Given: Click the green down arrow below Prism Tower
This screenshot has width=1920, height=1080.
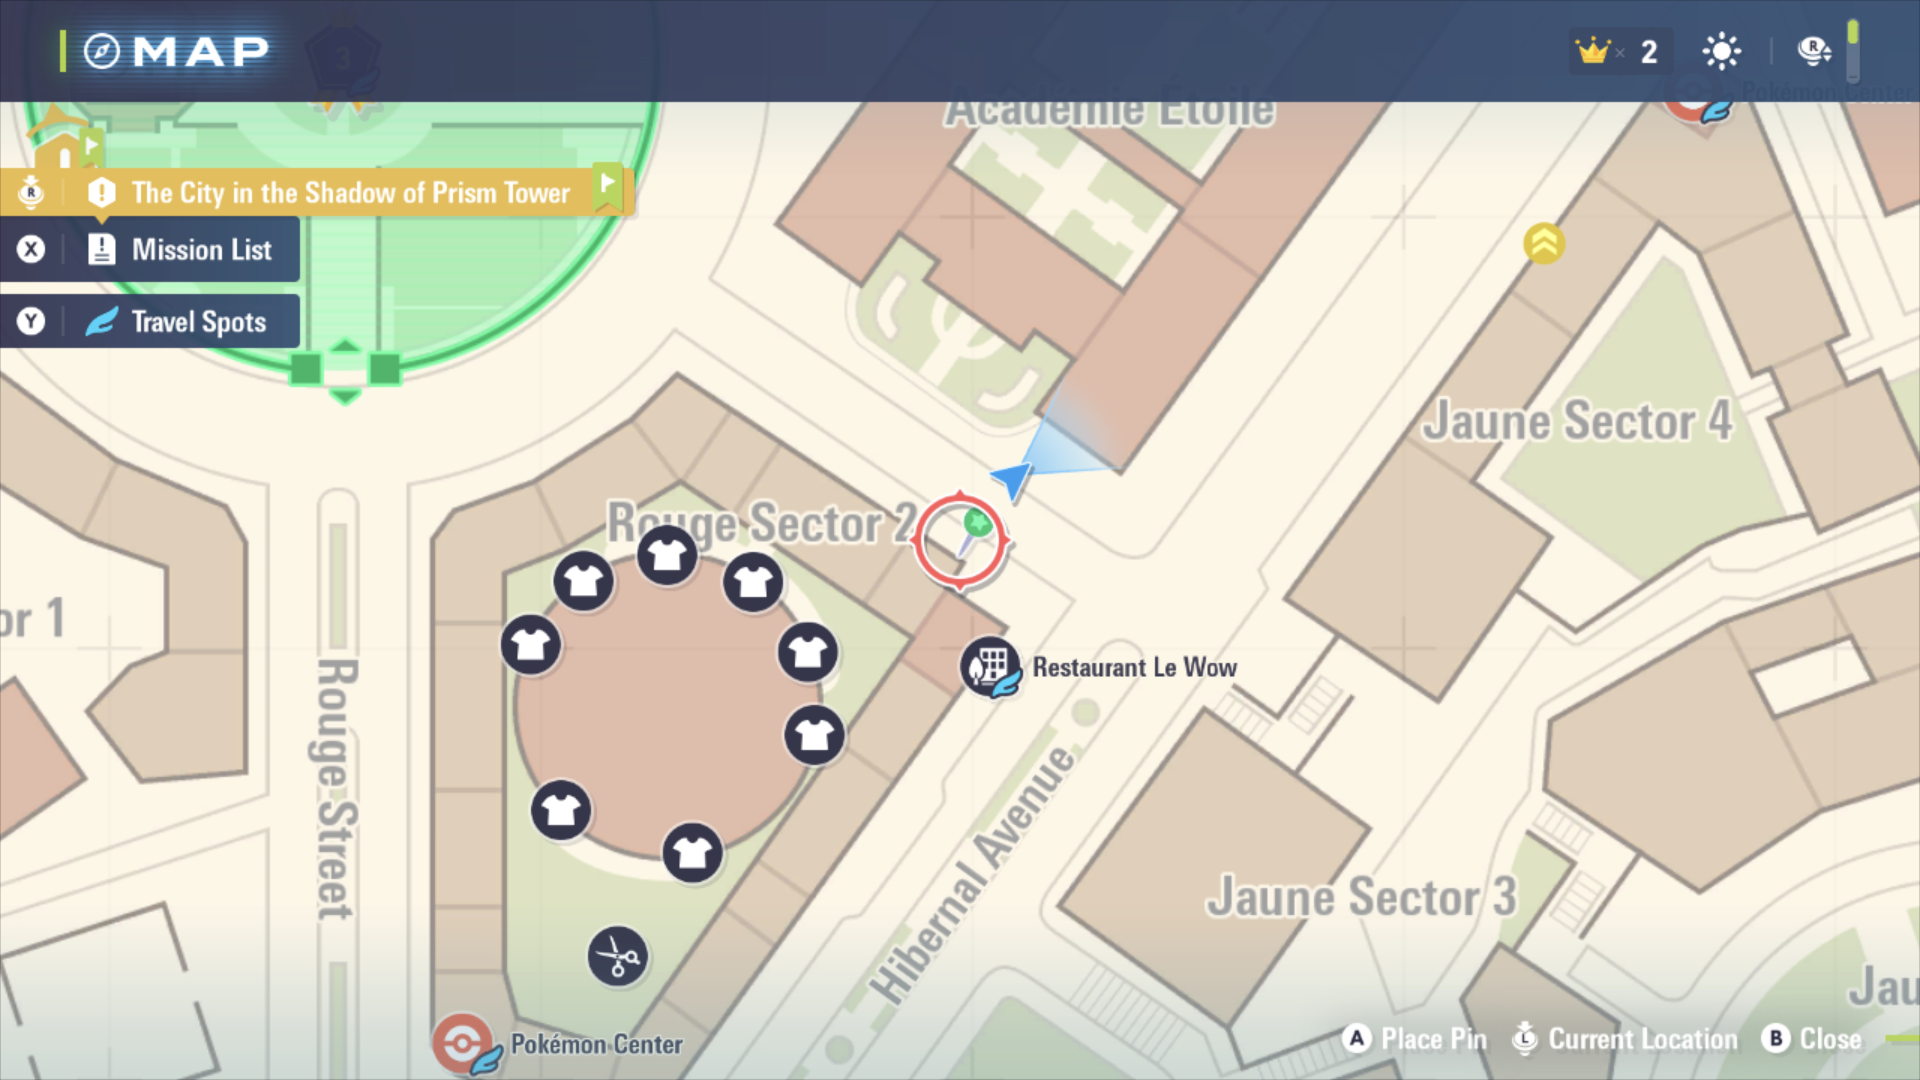Looking at the screenshot, I should pyautogui.click(x=345, y=397).
